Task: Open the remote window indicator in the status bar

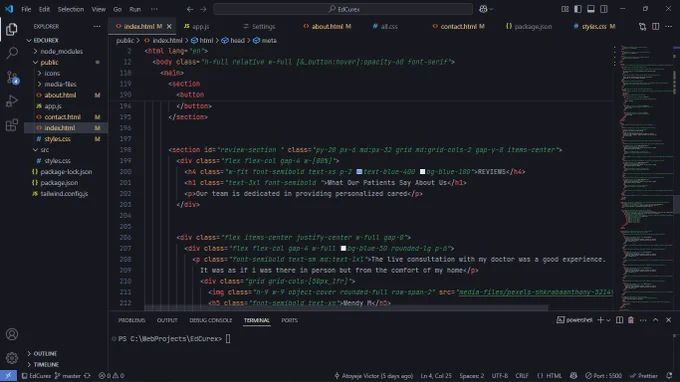Action: (8, 375)
